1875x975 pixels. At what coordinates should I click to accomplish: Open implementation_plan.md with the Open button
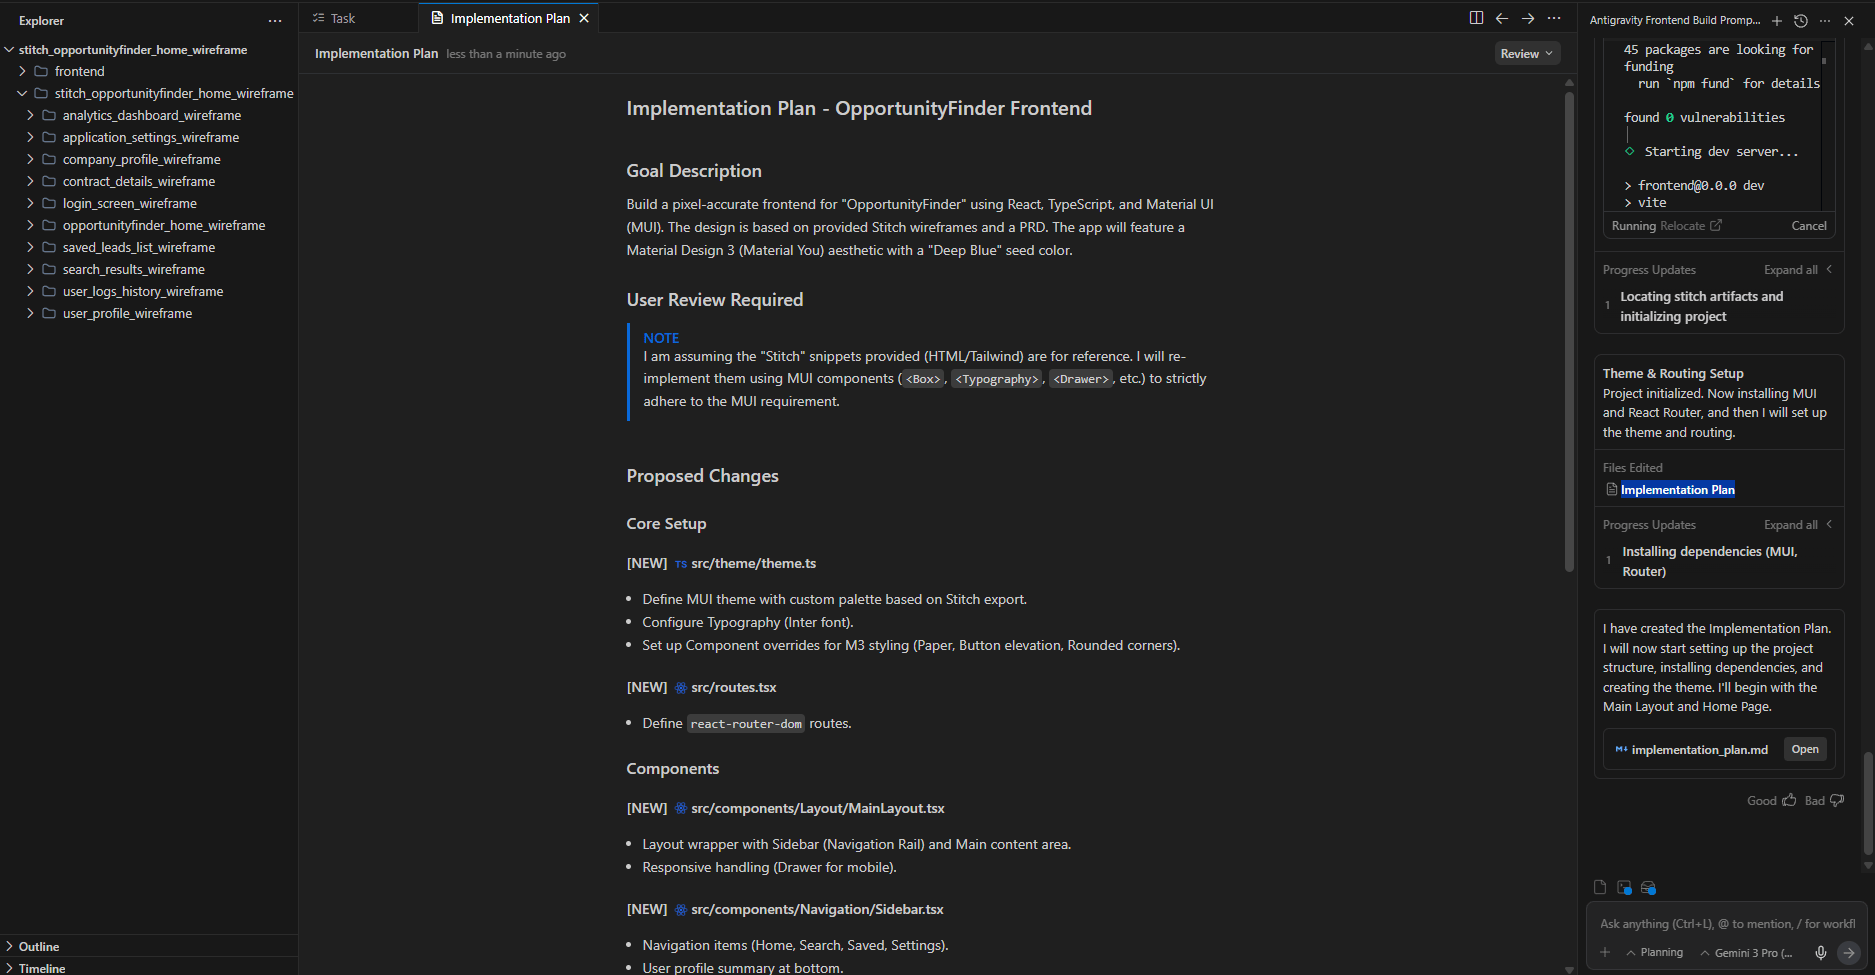coord(1804,748)
